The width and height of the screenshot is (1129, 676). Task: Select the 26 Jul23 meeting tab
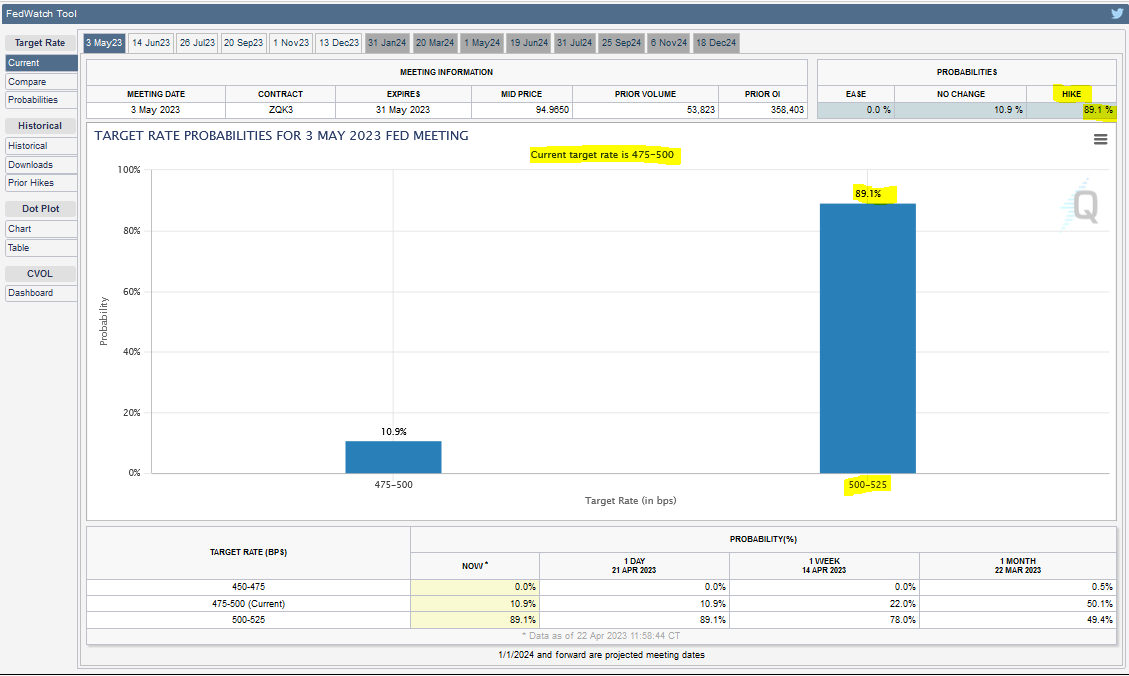[x=197, y=42]
